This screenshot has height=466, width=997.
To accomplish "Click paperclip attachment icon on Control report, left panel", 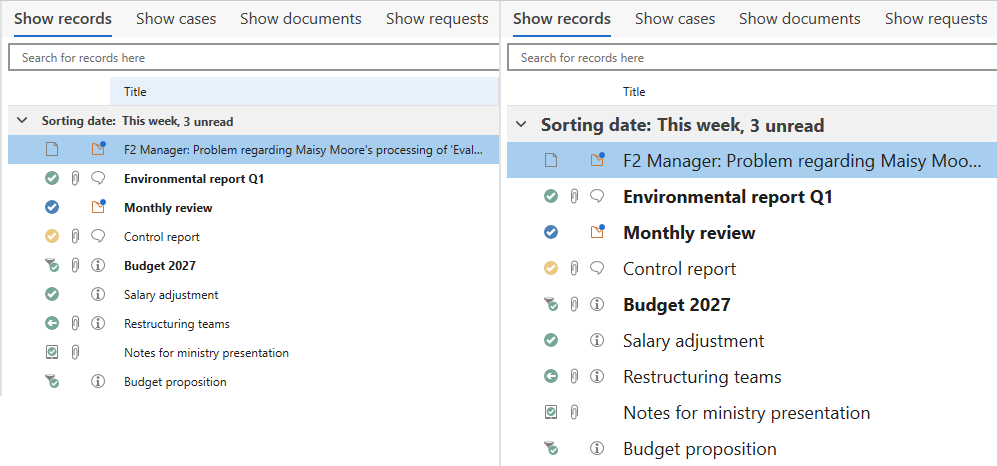I will click(75, 237).
